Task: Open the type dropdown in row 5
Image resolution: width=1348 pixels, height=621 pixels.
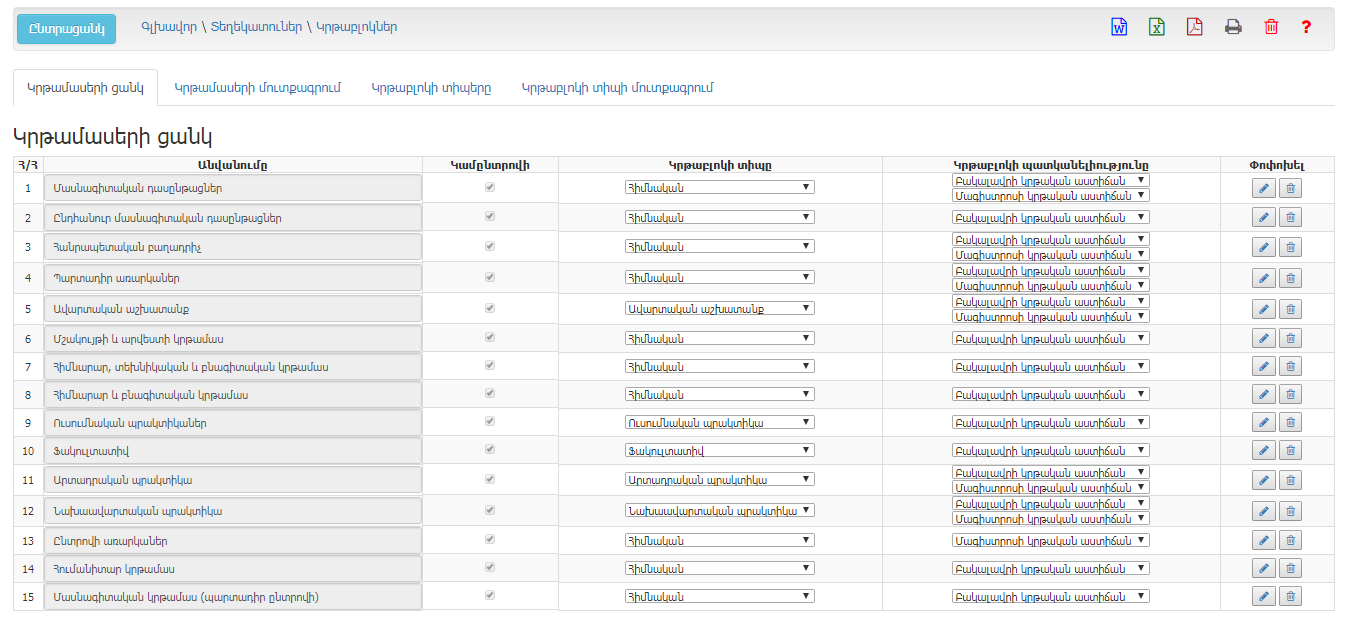Action: click(x=719, y=308)
